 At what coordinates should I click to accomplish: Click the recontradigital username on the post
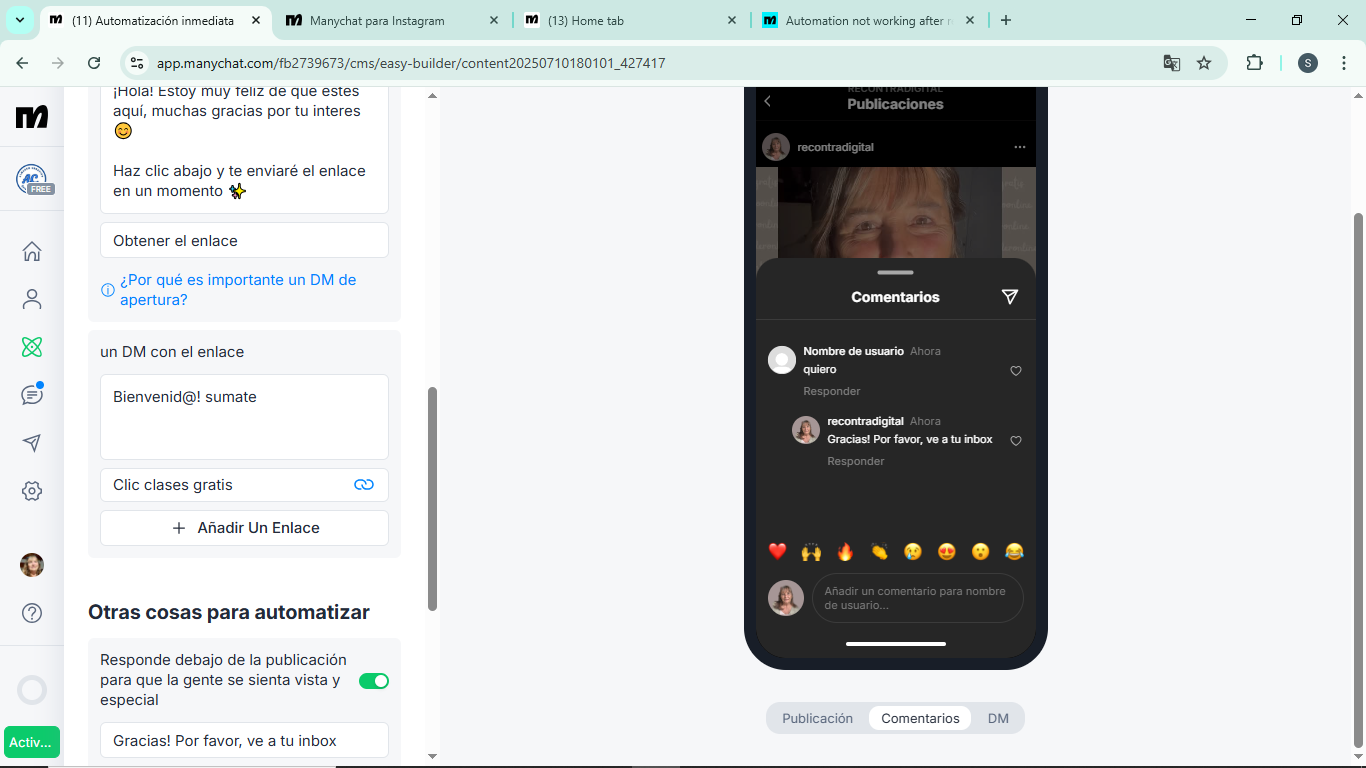click(x=835, y=147)
